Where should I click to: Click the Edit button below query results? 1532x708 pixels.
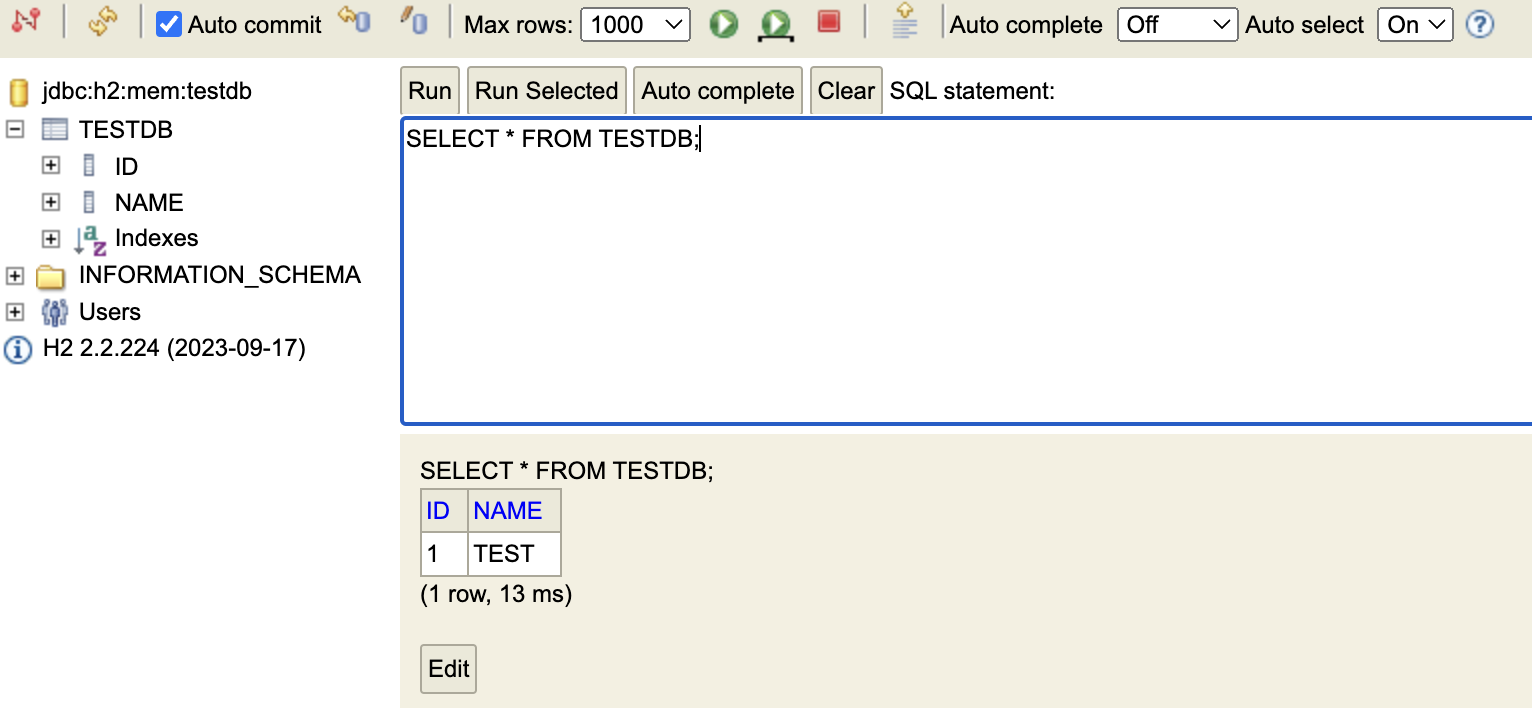[447, 668]
